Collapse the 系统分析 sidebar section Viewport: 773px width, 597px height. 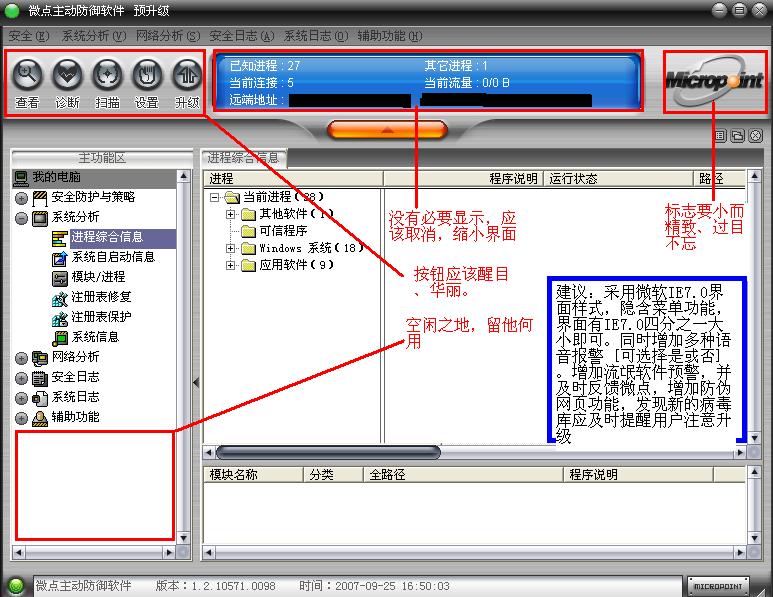click(21, 217)
